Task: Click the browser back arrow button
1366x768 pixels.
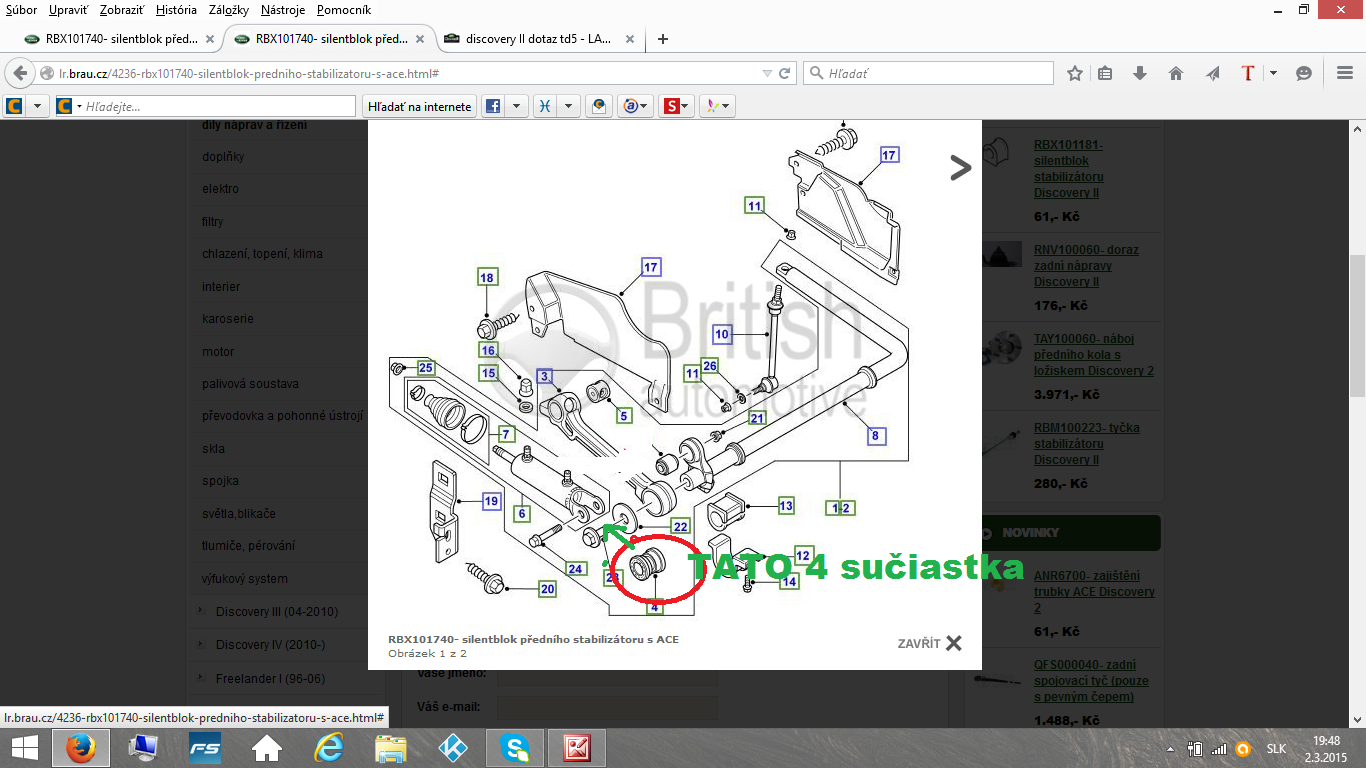Action: [20, 74]
